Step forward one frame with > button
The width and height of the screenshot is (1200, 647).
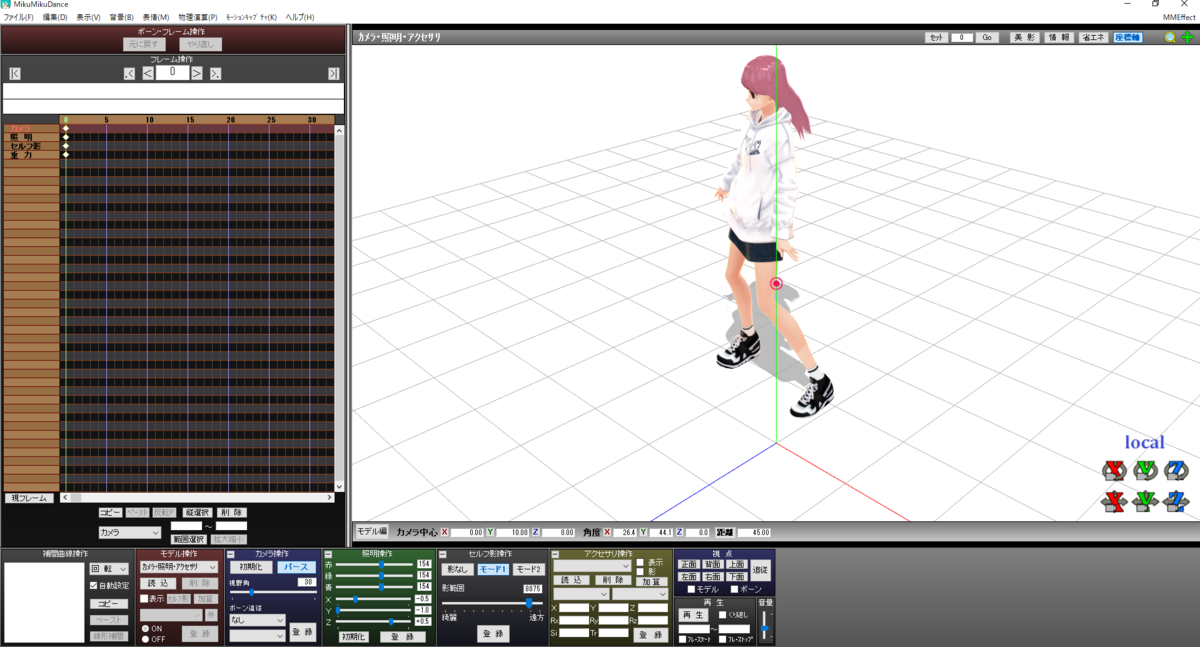(x=197, y=73)
